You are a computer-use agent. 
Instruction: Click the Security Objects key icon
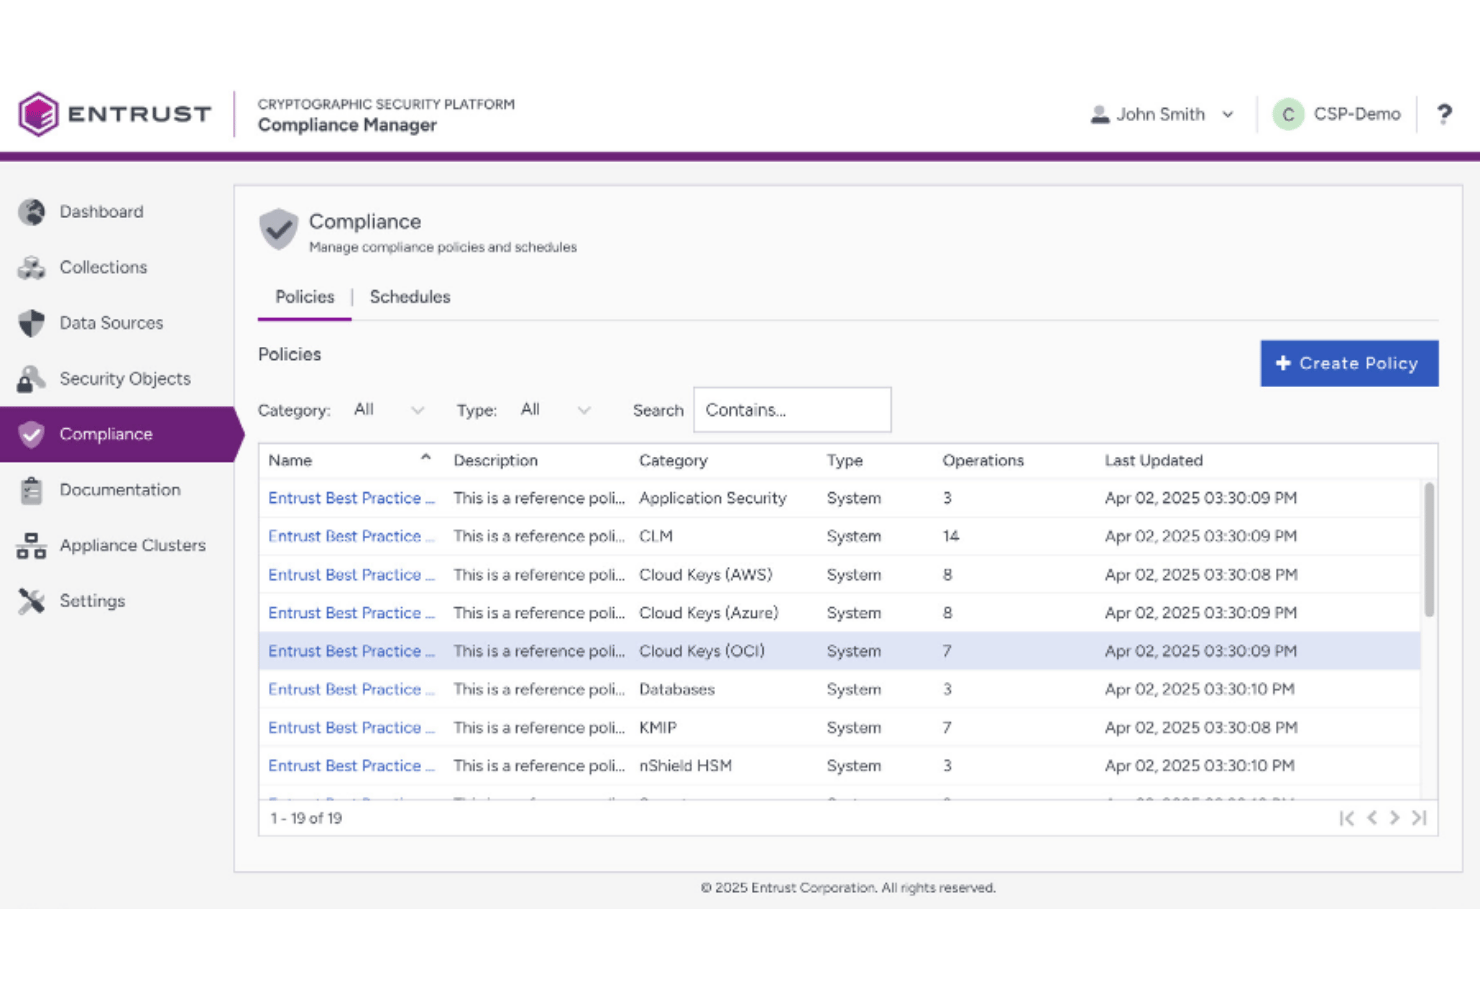[x=32, y=379]
